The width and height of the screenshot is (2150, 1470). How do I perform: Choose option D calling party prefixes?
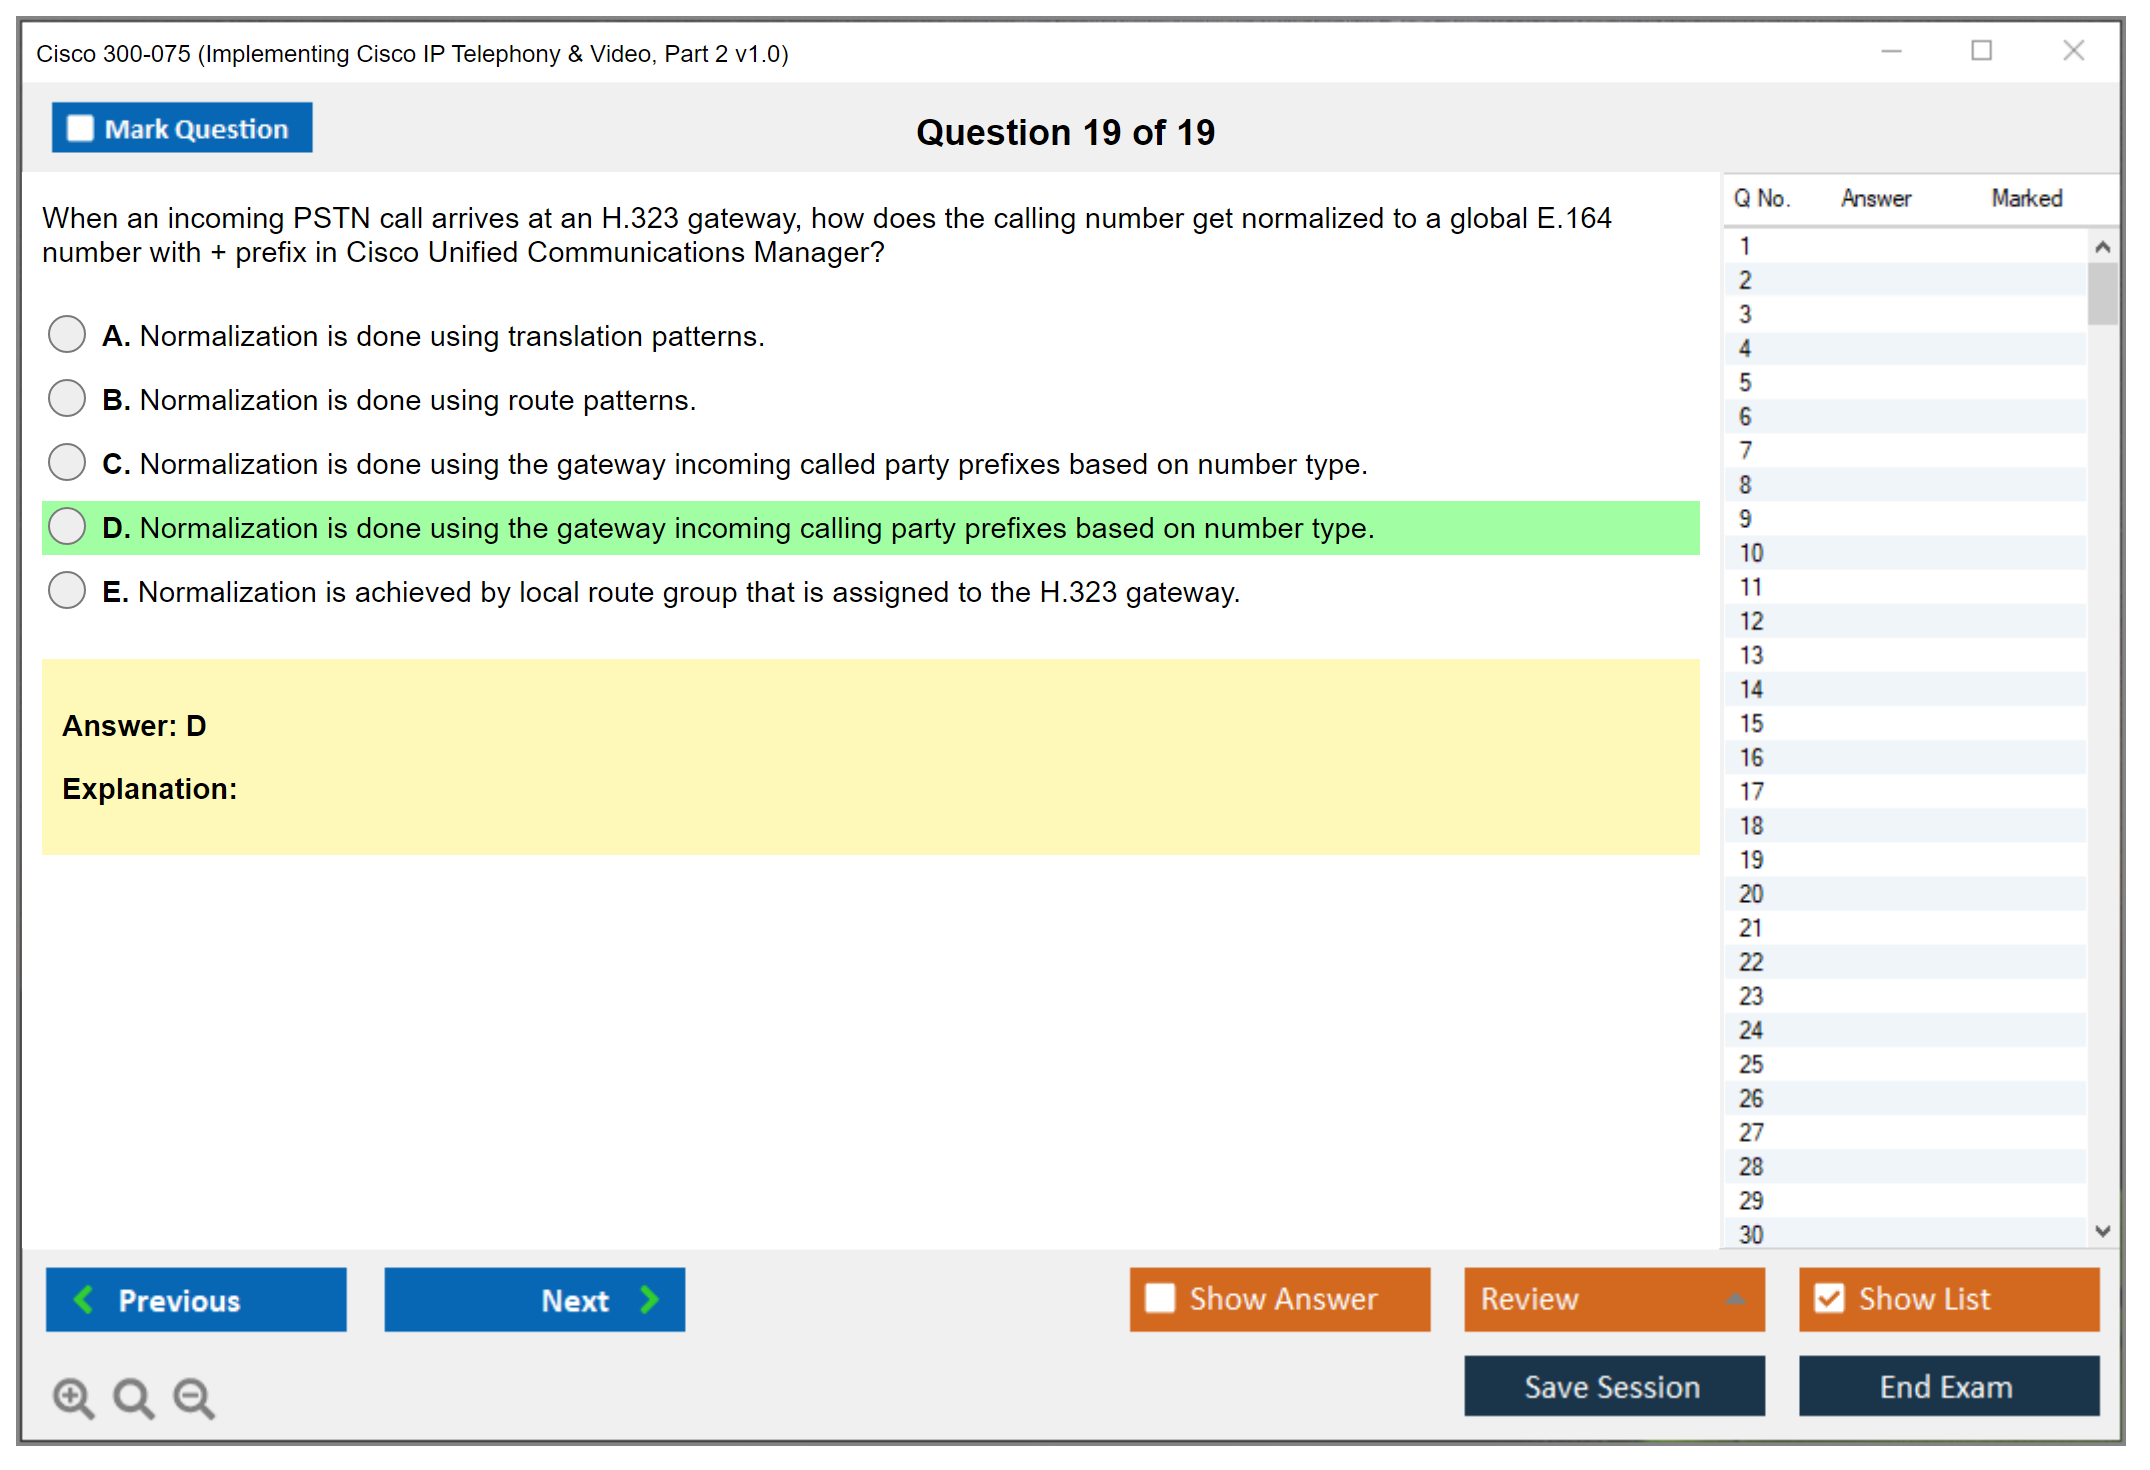[x=67, y=527]
